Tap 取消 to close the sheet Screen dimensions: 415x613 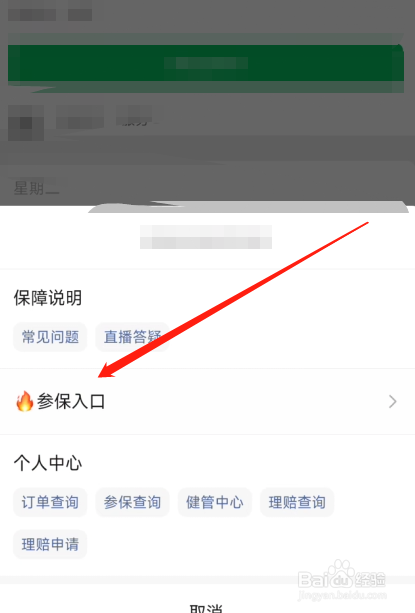coord(206,608)
